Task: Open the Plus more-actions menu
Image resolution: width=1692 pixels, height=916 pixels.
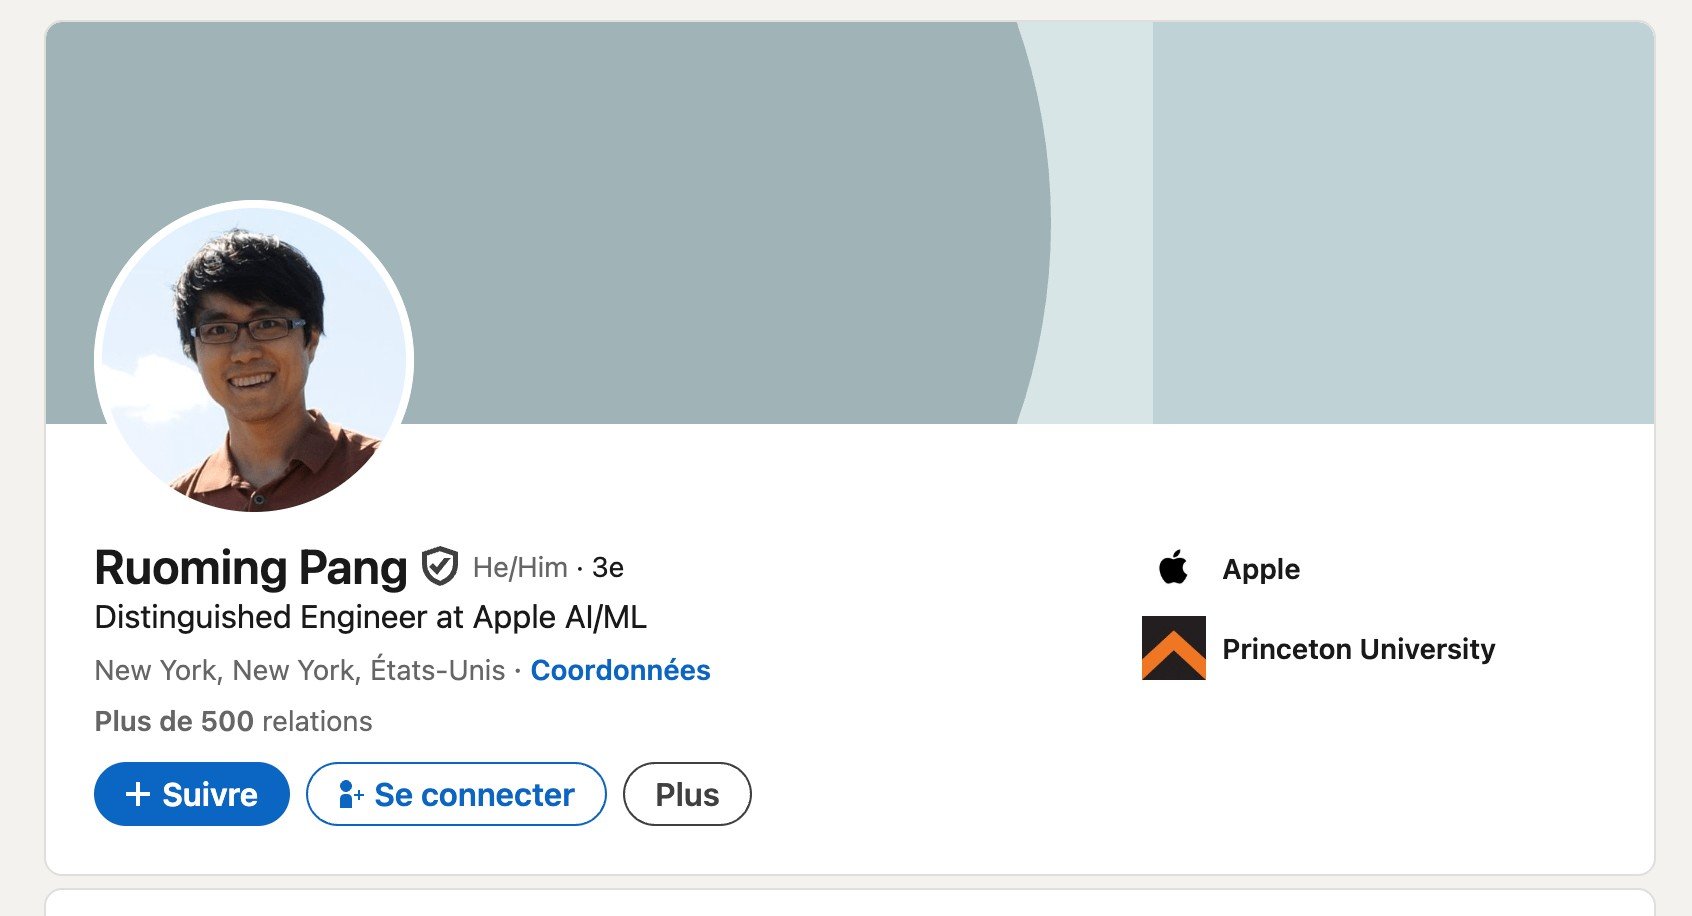Action: 687,794
